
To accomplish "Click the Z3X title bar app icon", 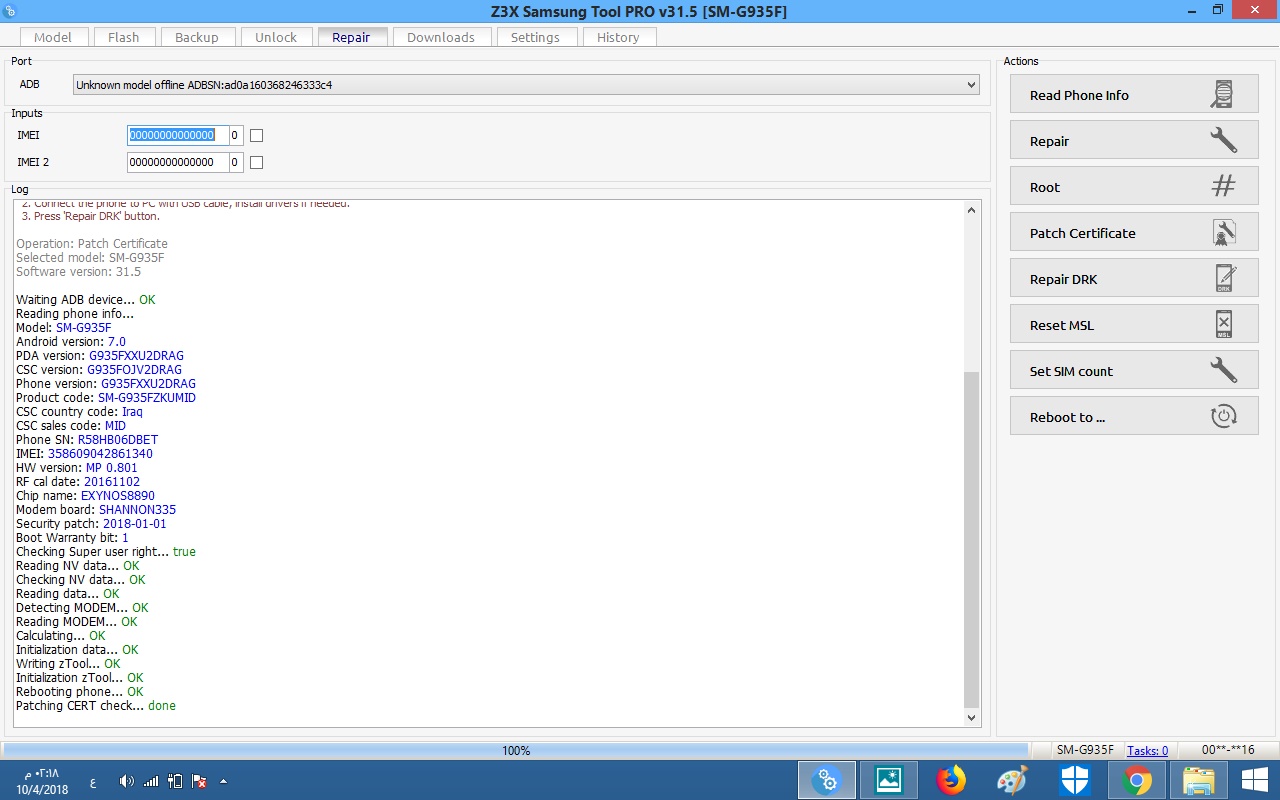I will pyautogui.click(x=10, y=10).
